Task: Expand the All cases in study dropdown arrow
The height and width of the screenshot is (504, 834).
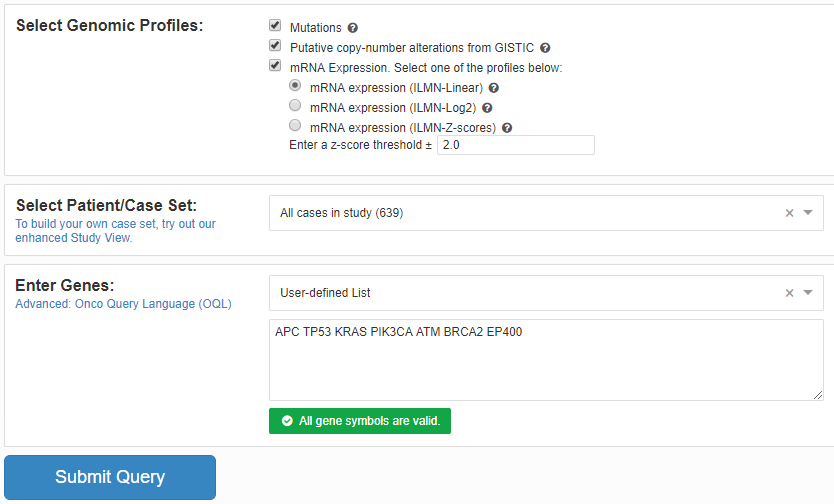Action: click(x=808, y=213)
